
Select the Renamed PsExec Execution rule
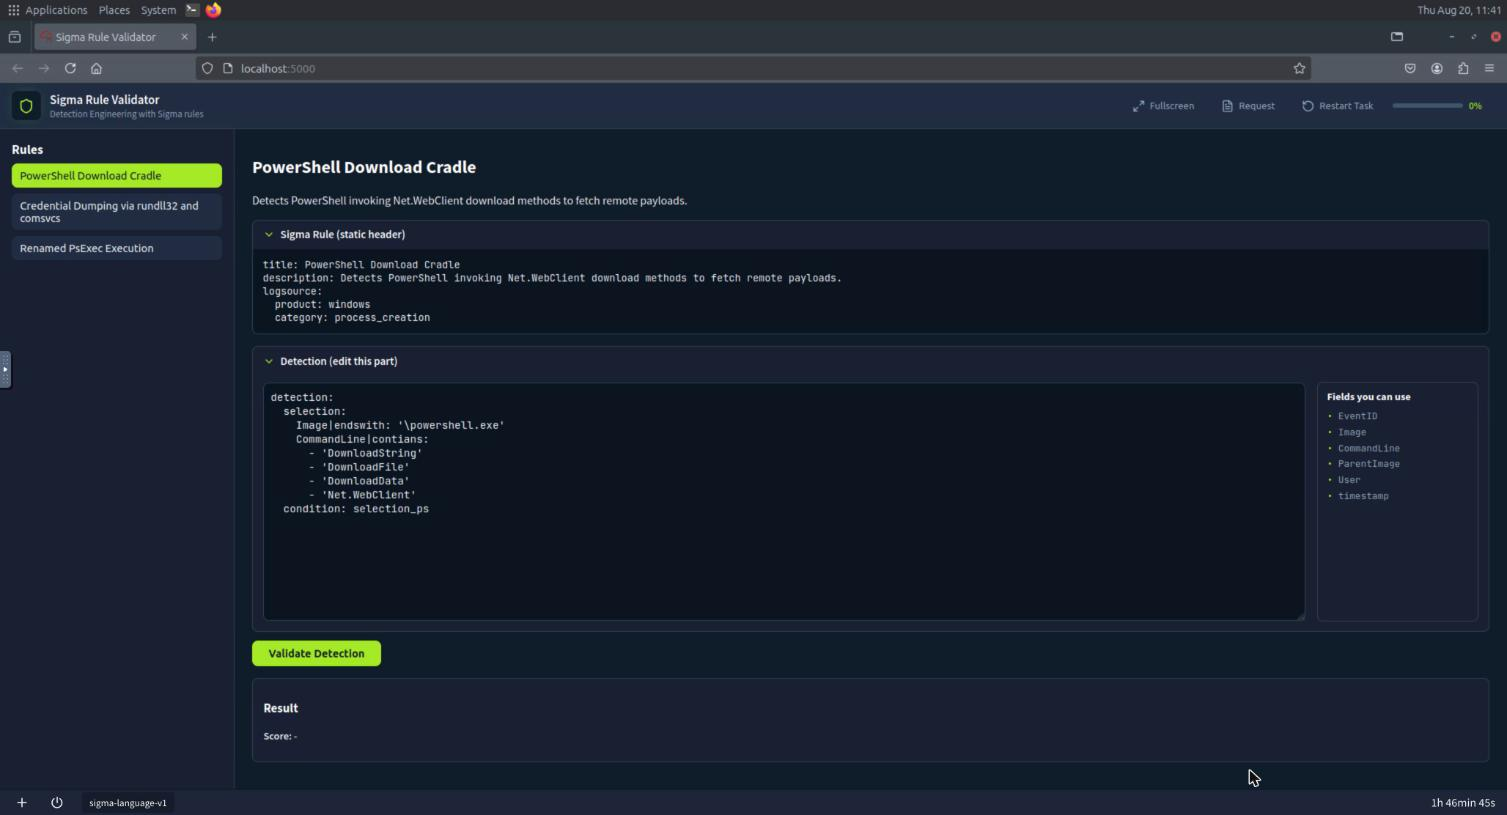tap(117, 248)
